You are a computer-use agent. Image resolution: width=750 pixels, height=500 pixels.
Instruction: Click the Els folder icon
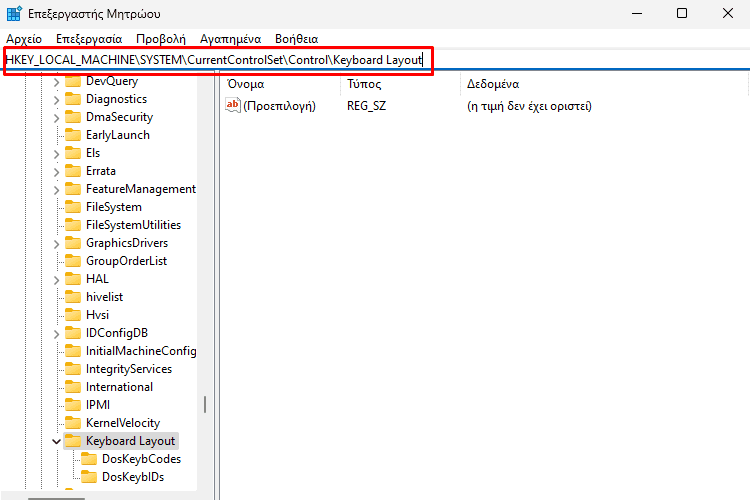pyautogui.click(x=73, y=153)
